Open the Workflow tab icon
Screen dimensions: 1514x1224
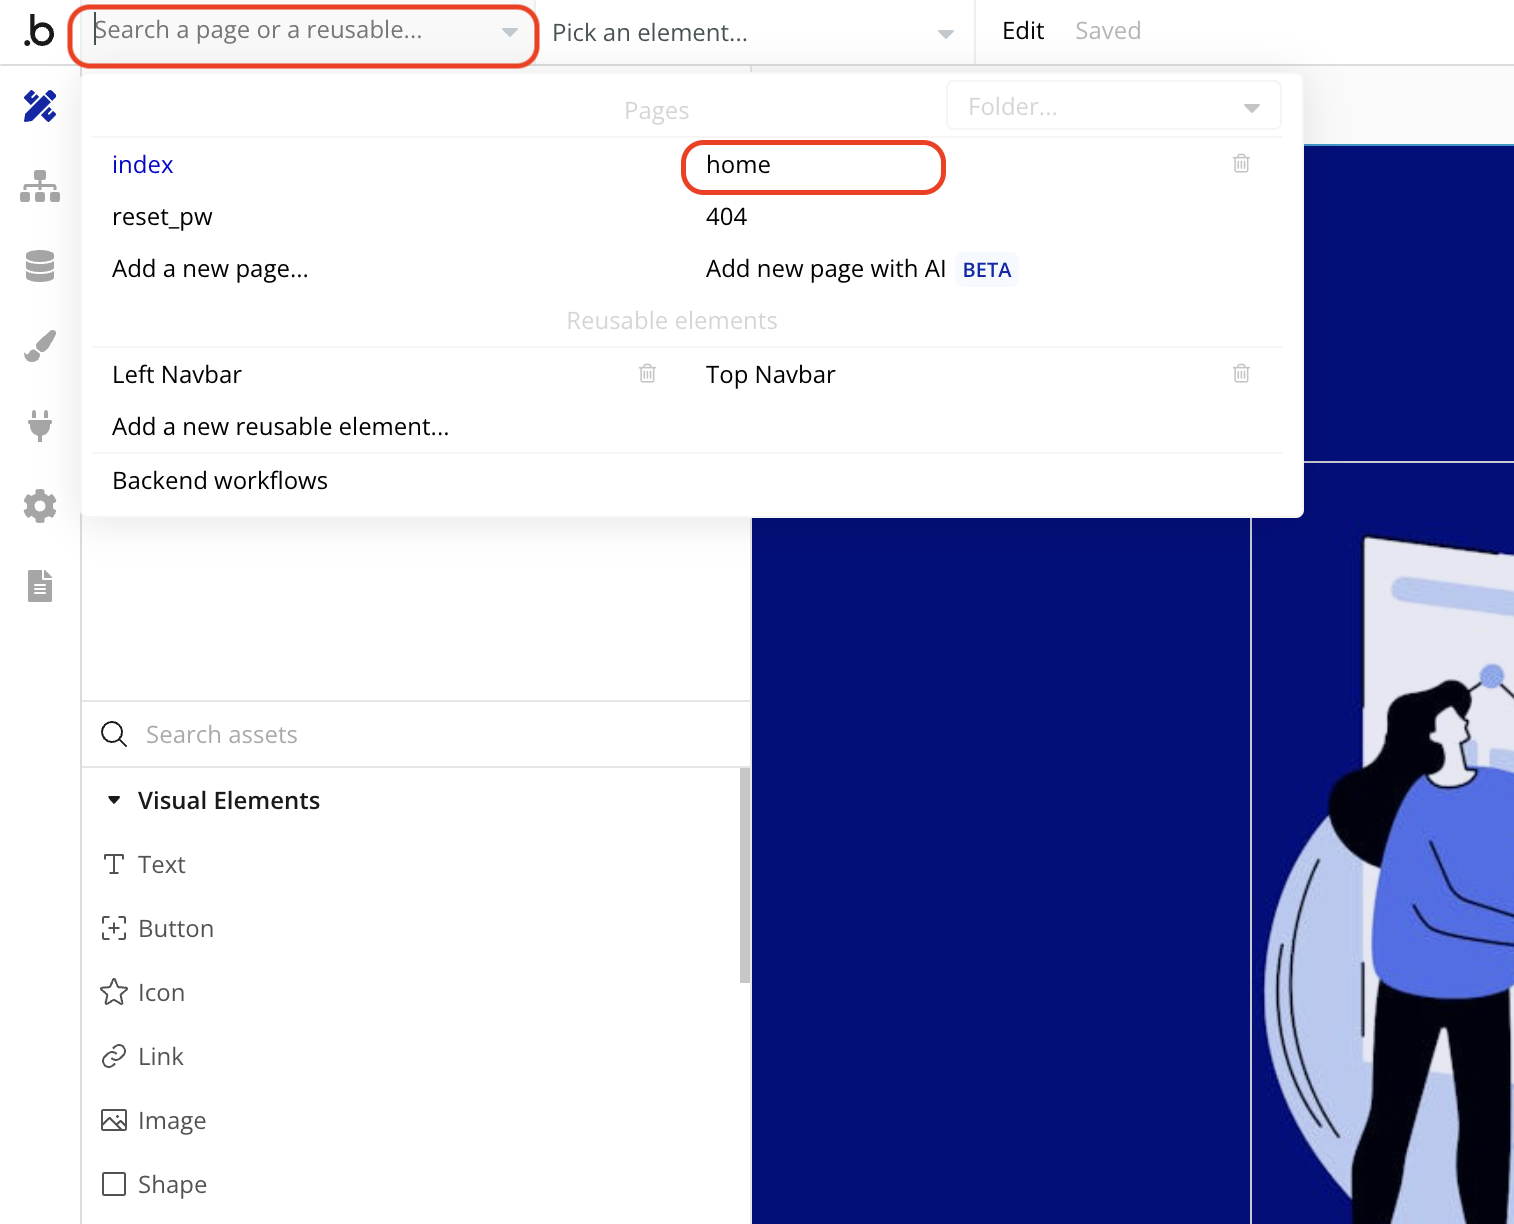pyautogui.click(x=40, y=186)
